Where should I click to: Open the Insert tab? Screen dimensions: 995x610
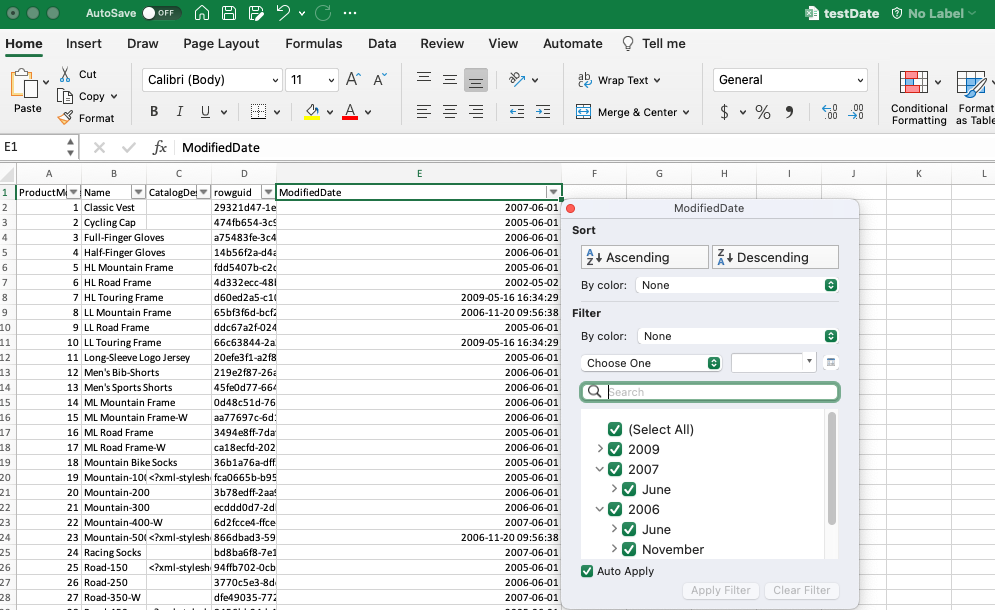[84, 44]
